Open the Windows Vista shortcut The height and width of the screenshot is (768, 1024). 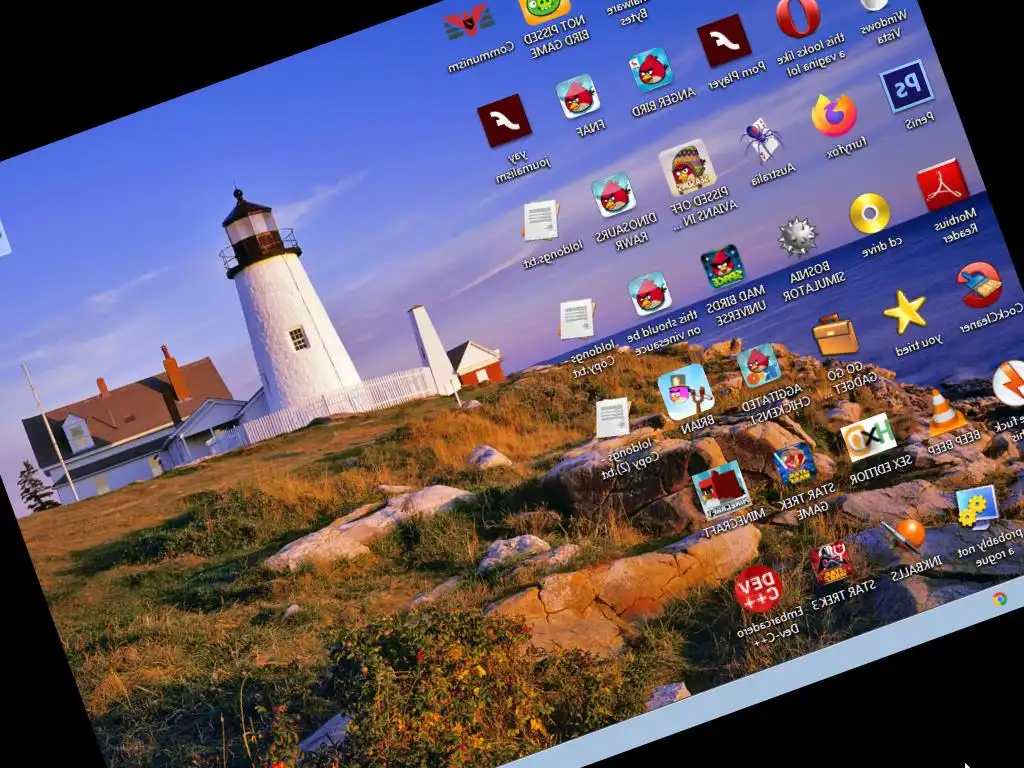(x=875, y=4)
